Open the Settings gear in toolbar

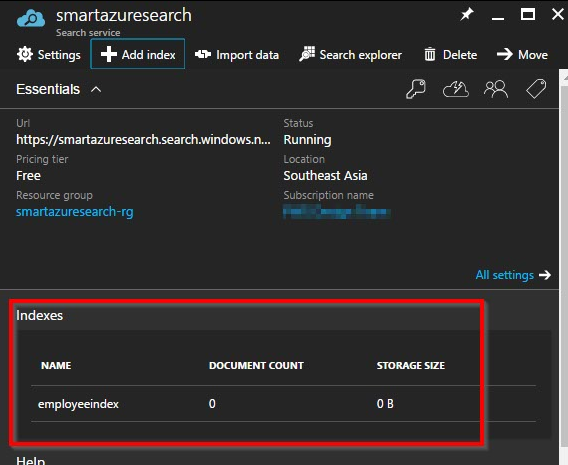(x=49, y=55)
